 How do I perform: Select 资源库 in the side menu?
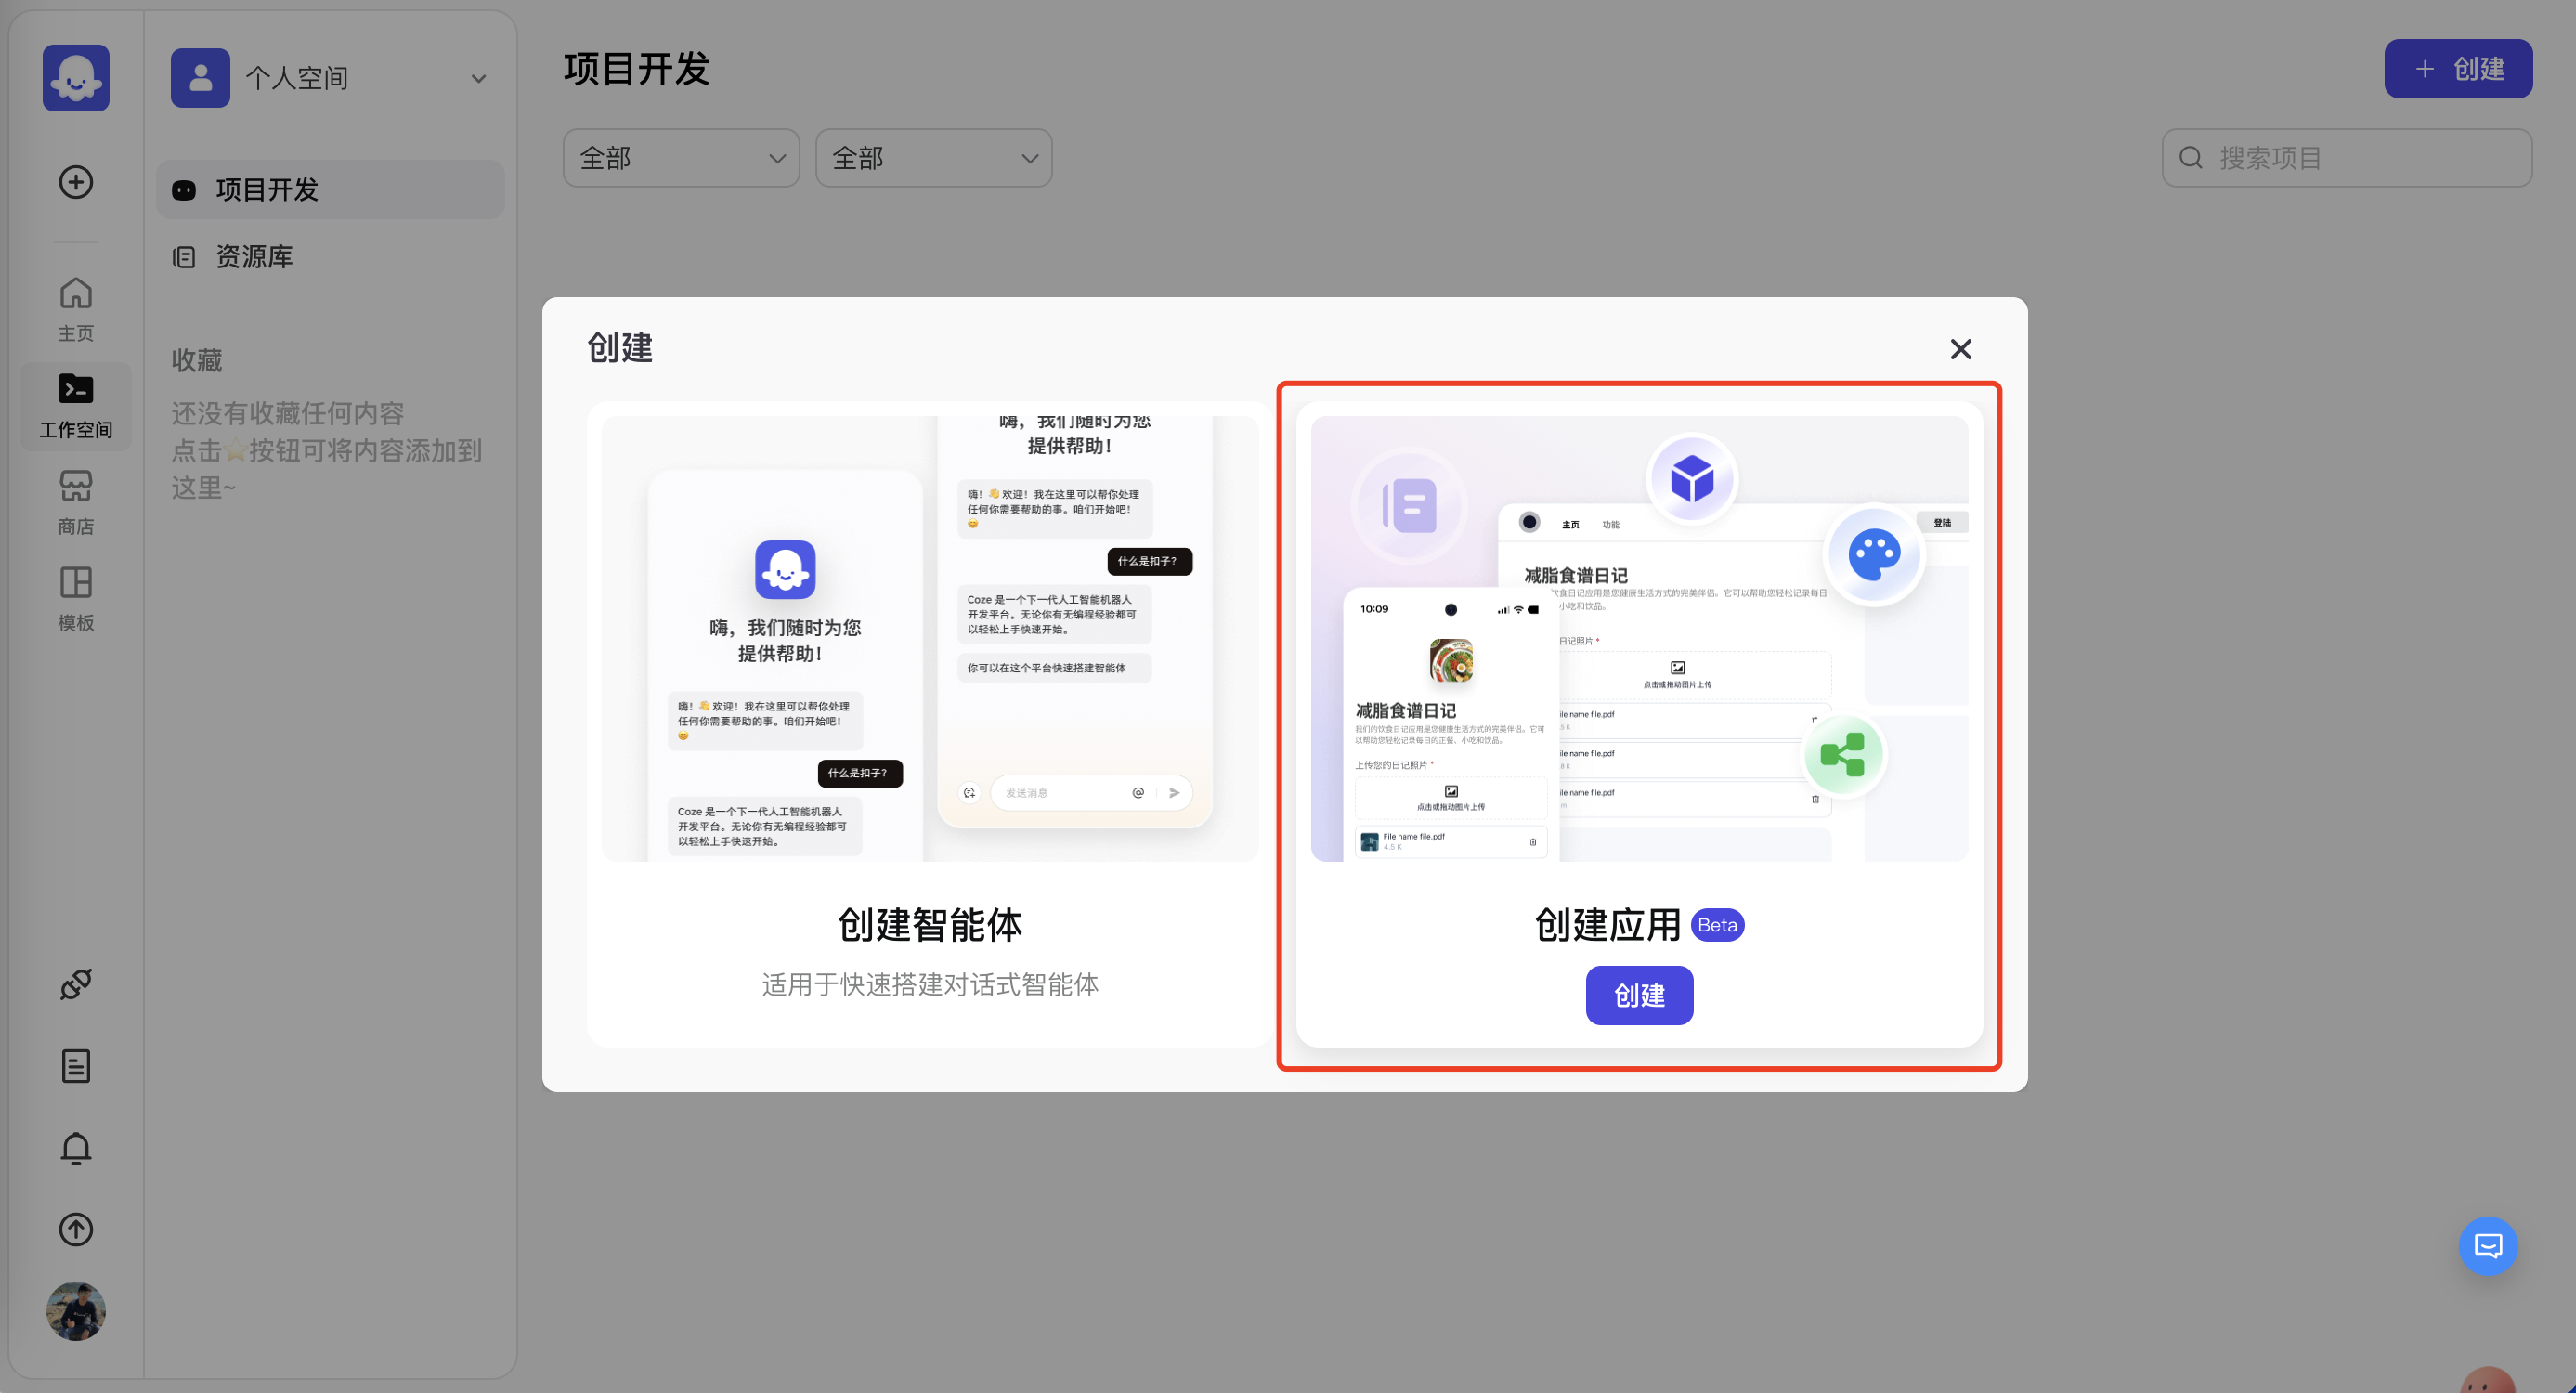click(254, 257)
